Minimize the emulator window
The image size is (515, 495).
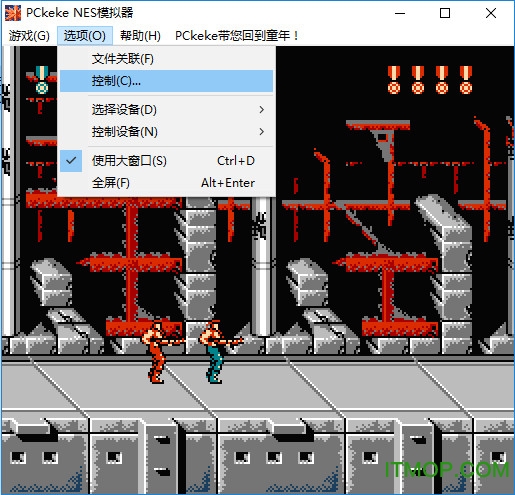coord(400,13)
